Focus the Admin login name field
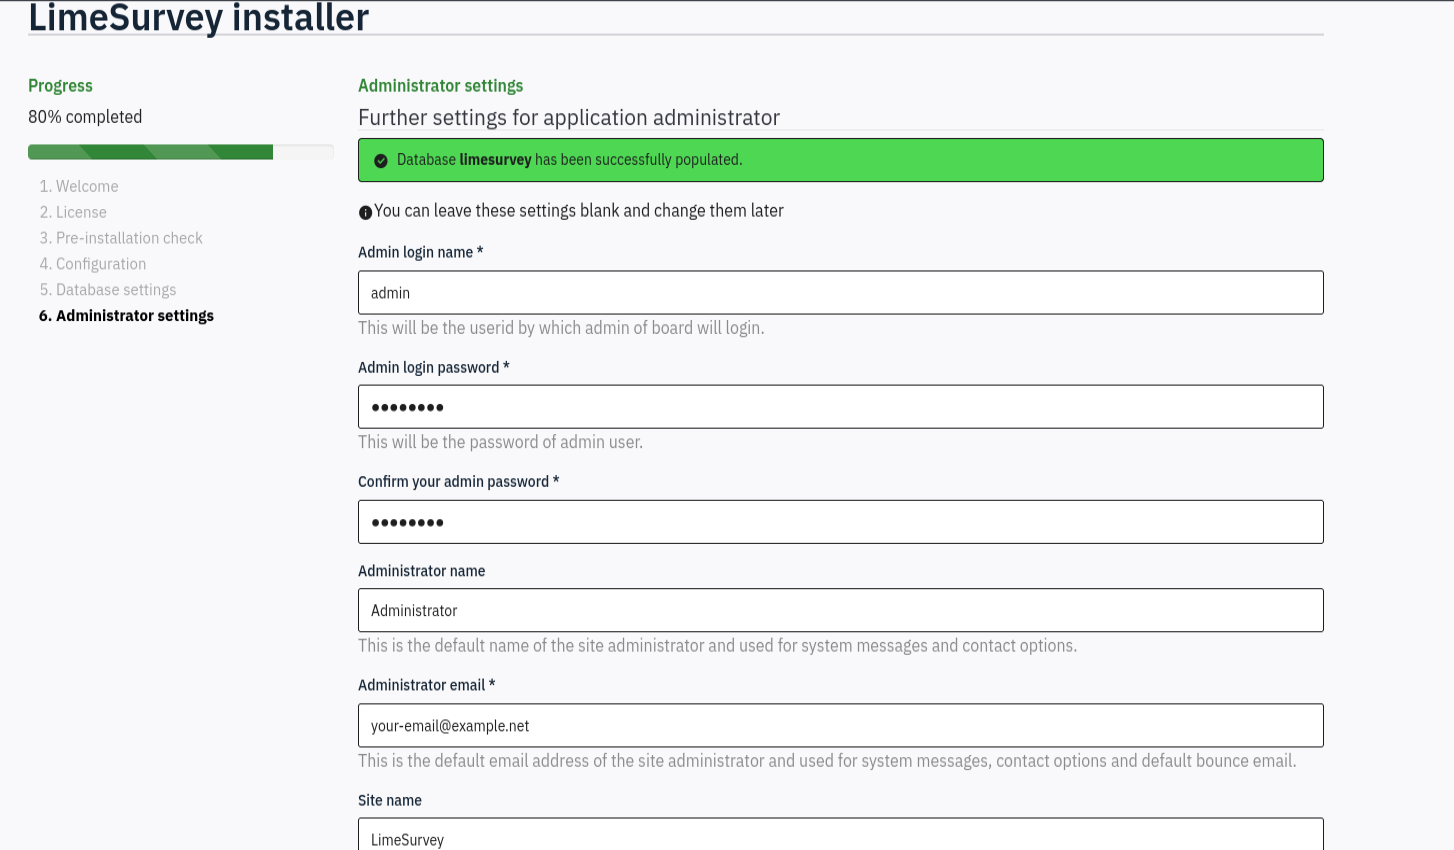The image size is (1454, 850). 840,292
